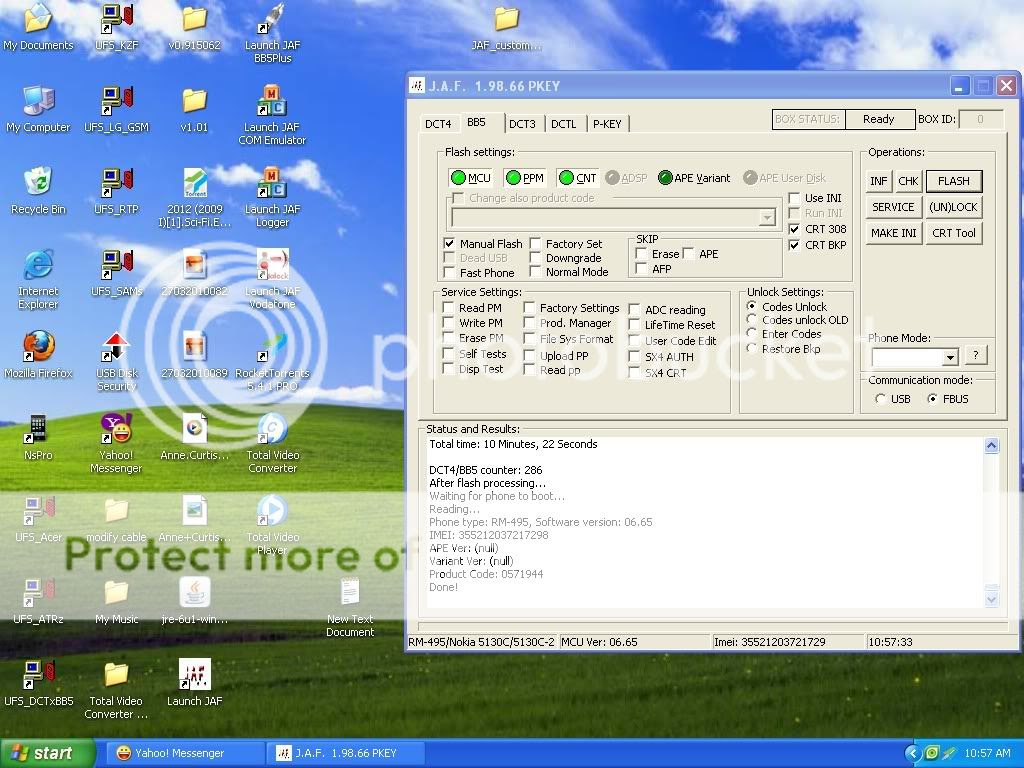Open RocketTorrents 5.4.1 PRO icon

272,361
